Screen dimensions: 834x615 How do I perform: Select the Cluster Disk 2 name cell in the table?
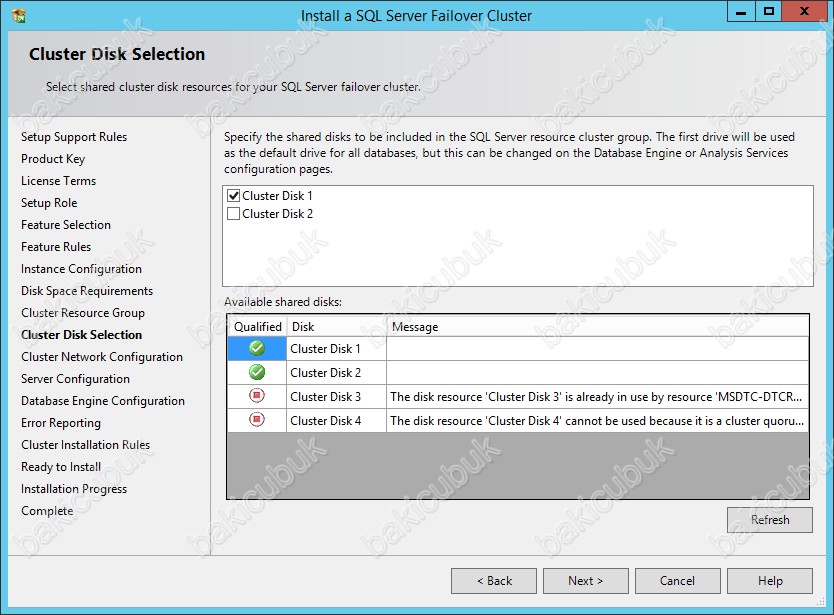coord(336,372)
